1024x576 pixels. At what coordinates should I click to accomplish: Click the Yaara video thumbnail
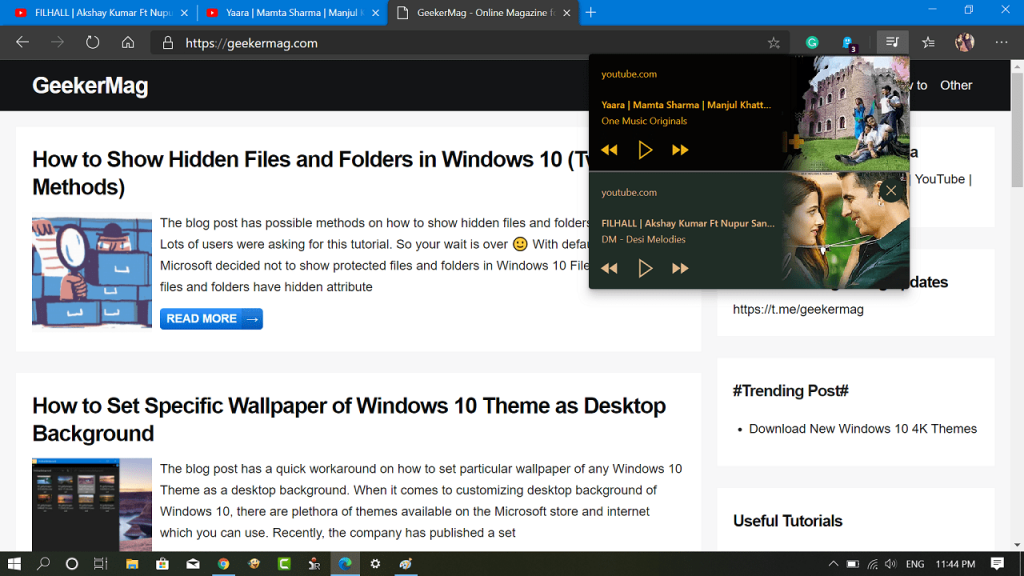click(x=847, y=113)
